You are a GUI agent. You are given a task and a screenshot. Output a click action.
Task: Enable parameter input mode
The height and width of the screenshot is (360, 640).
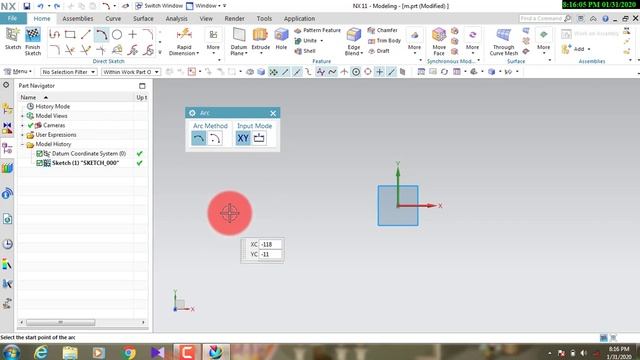259,138
